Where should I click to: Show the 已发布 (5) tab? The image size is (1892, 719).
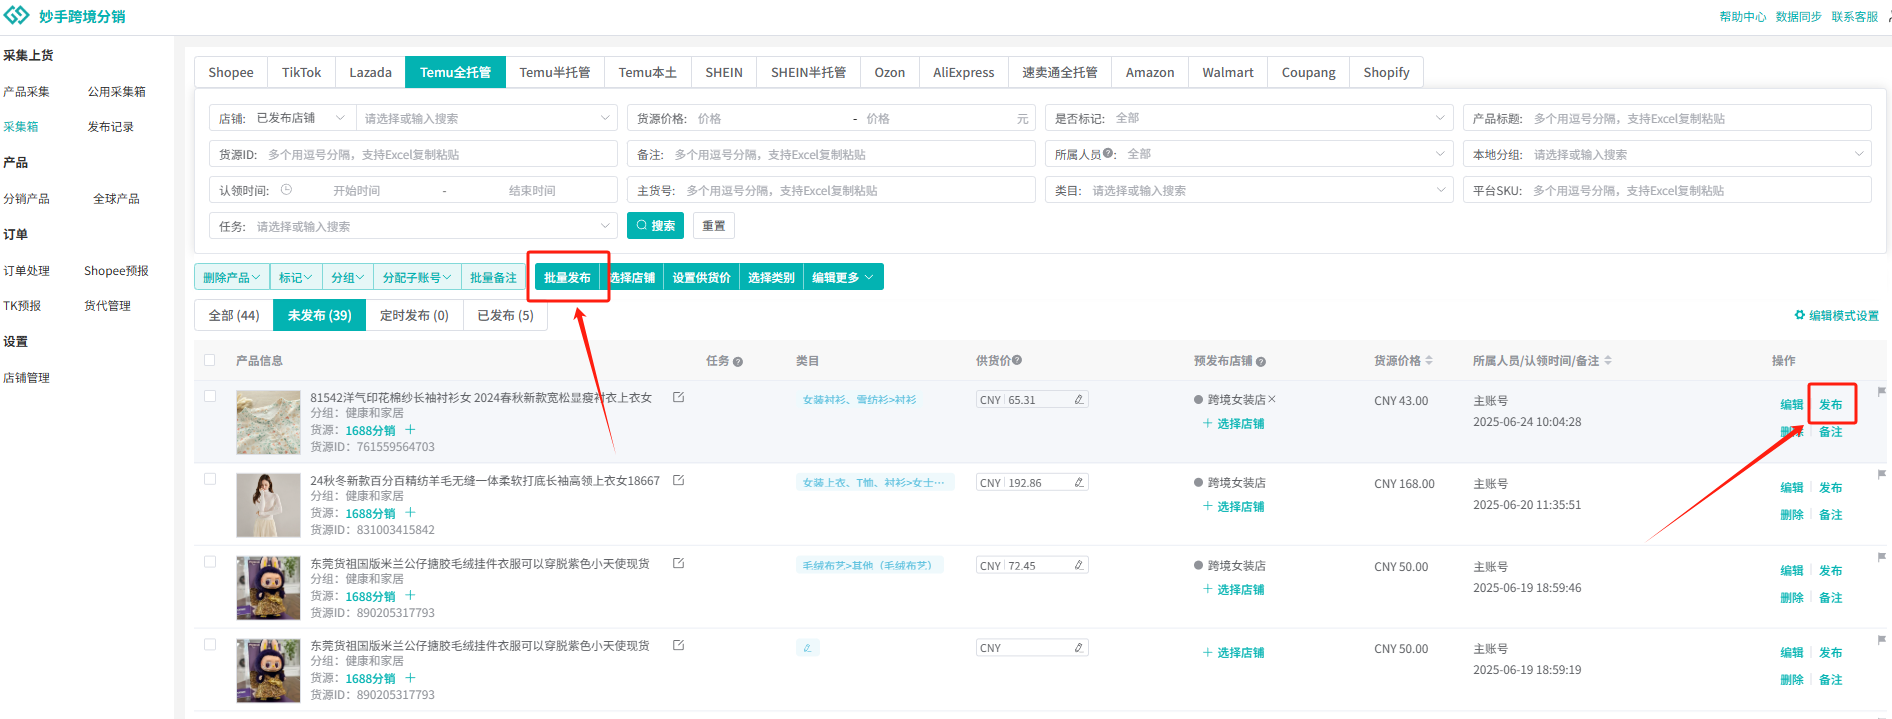[x=505, y=315]
